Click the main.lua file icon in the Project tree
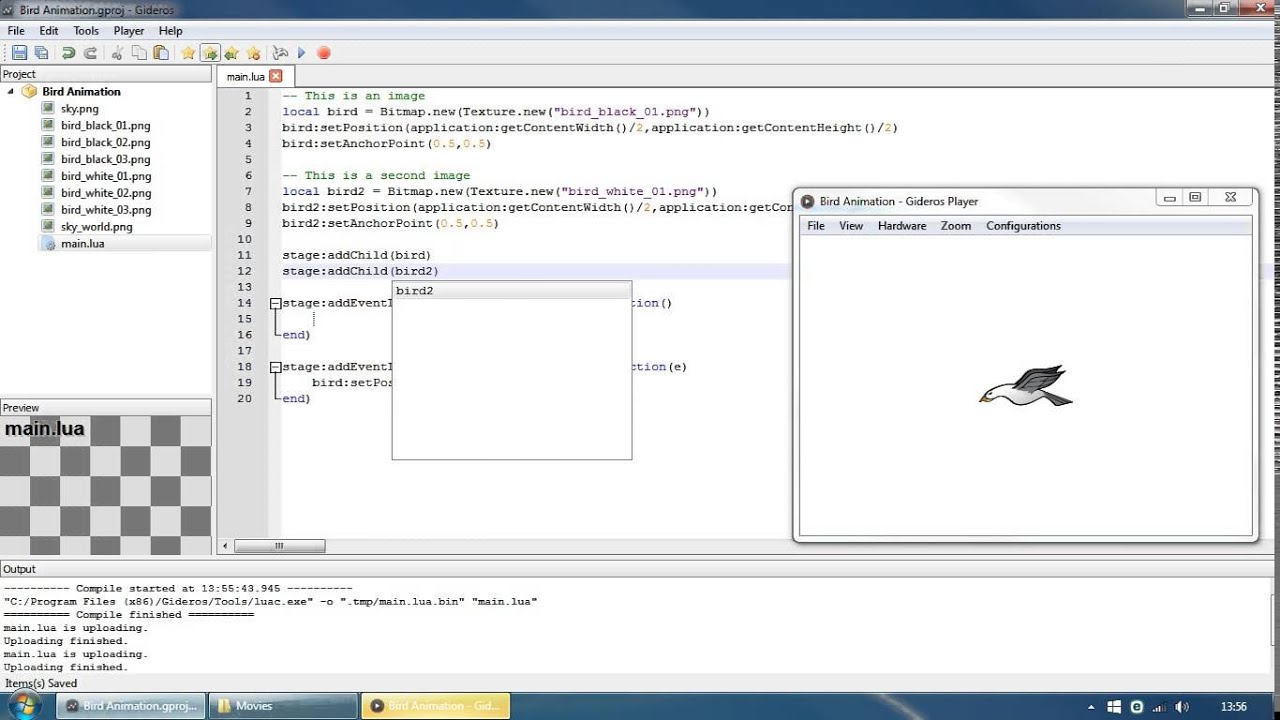Screen dimensions: 1280x720 [x=48, y=244]
